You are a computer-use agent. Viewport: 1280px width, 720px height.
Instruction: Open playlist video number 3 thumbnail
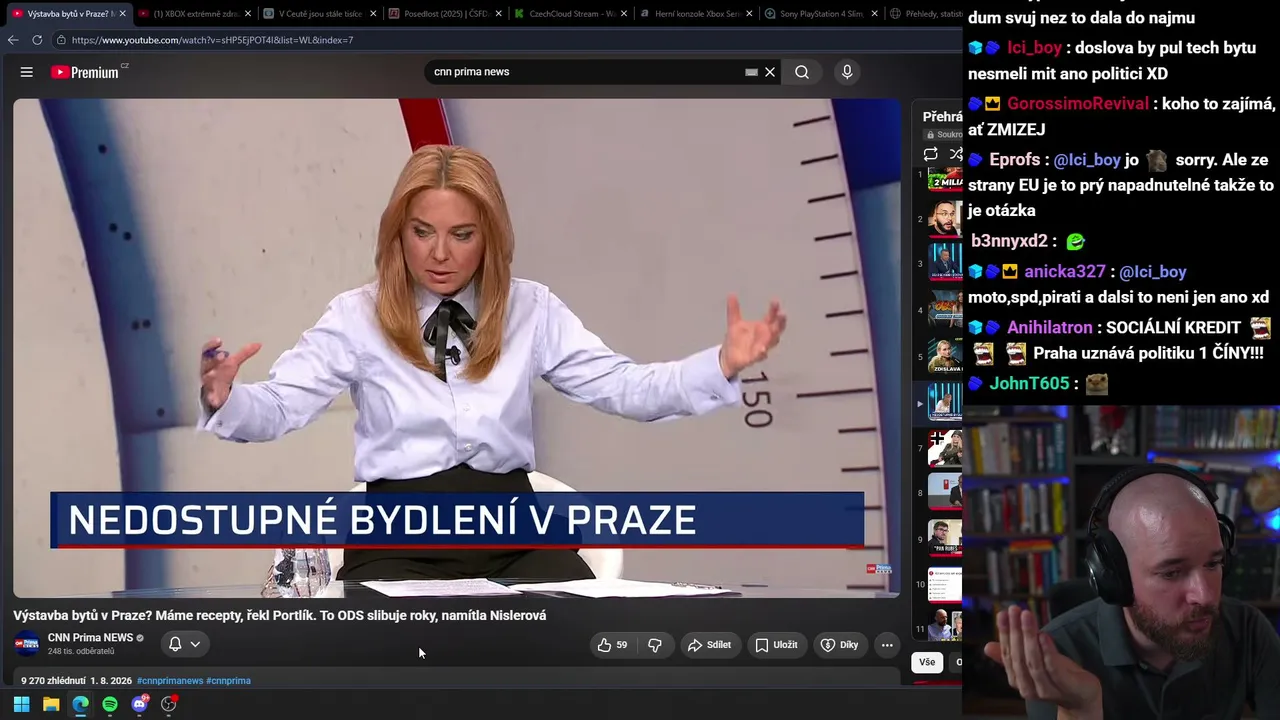[x=945, y=264]
